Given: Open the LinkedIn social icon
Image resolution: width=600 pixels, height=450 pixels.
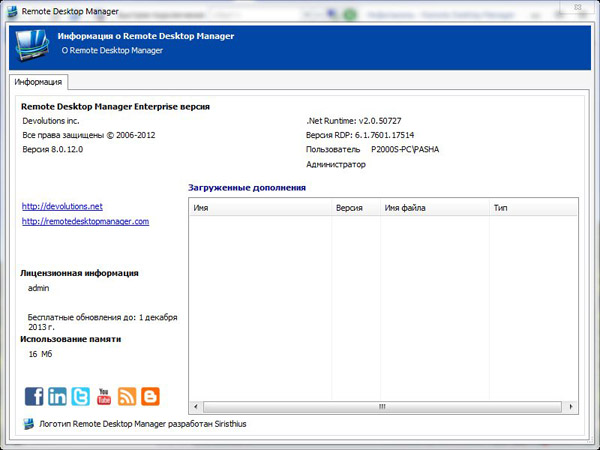Looking at the screenshot, I should tap(57, 396).
